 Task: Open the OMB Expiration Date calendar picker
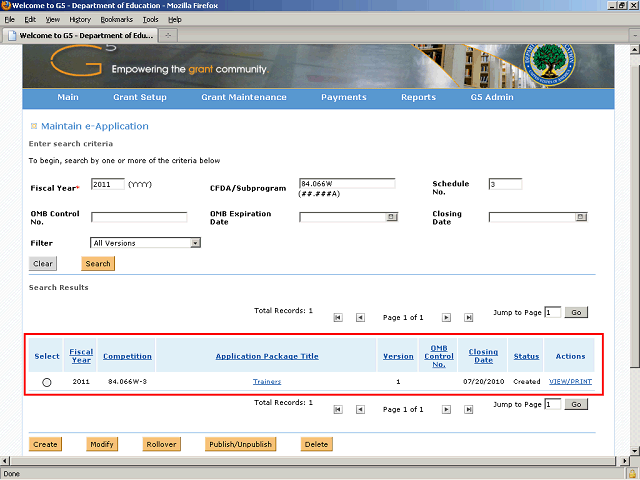coord(391,217)
